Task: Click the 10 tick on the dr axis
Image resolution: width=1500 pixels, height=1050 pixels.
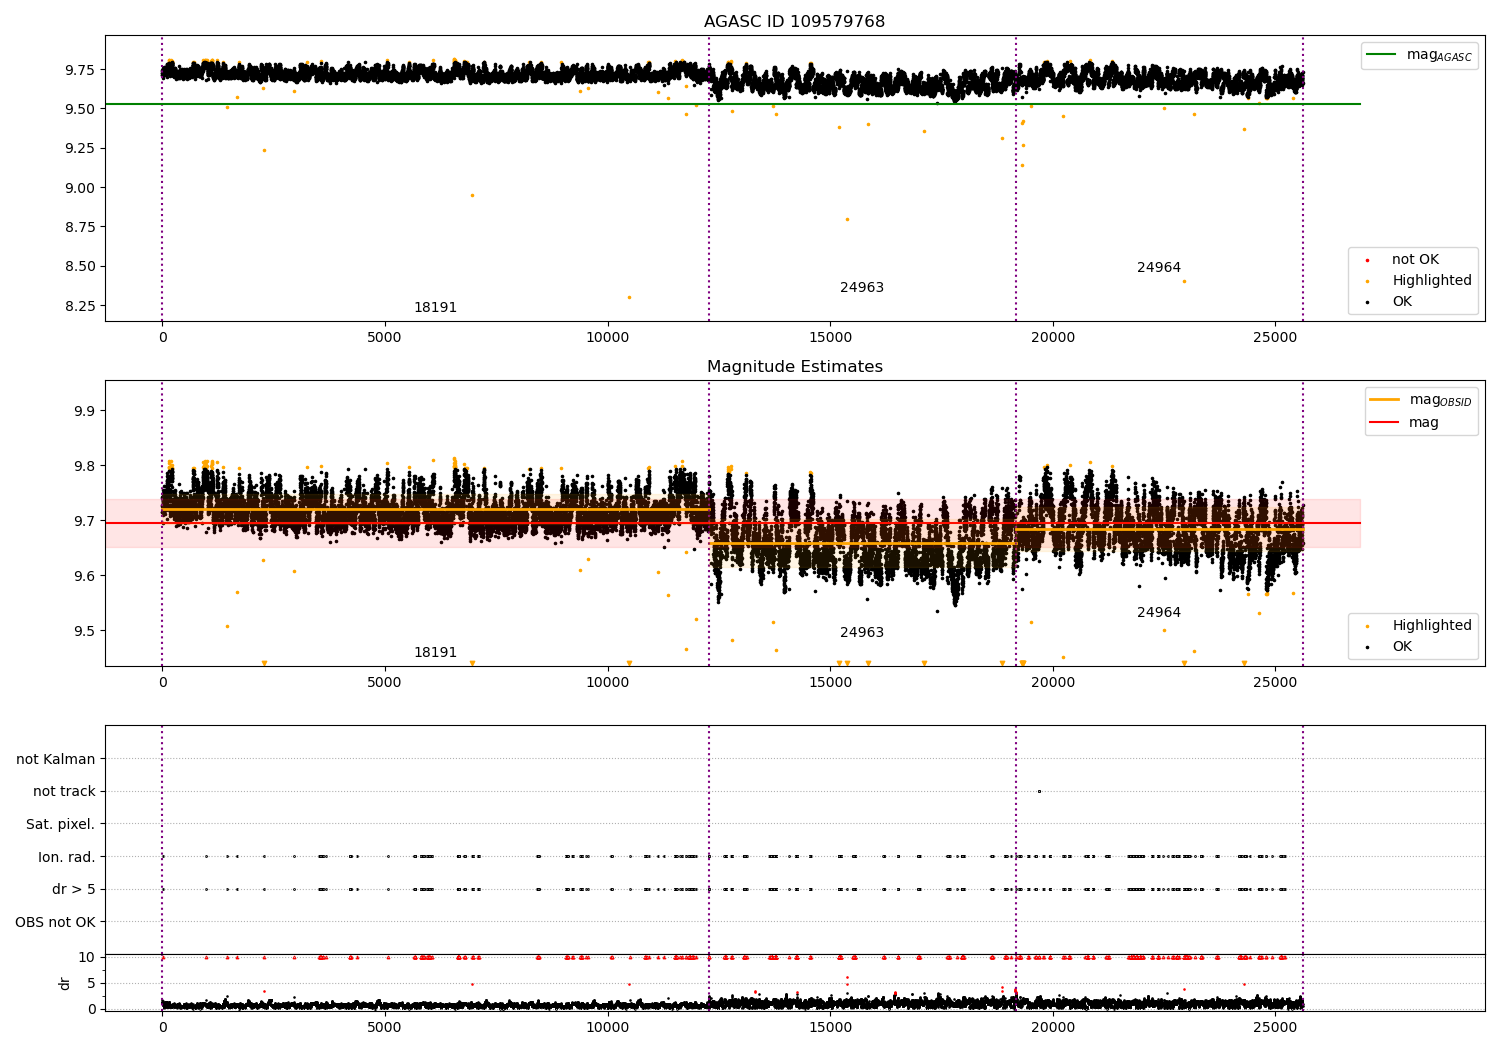Action: click(87, 958)
